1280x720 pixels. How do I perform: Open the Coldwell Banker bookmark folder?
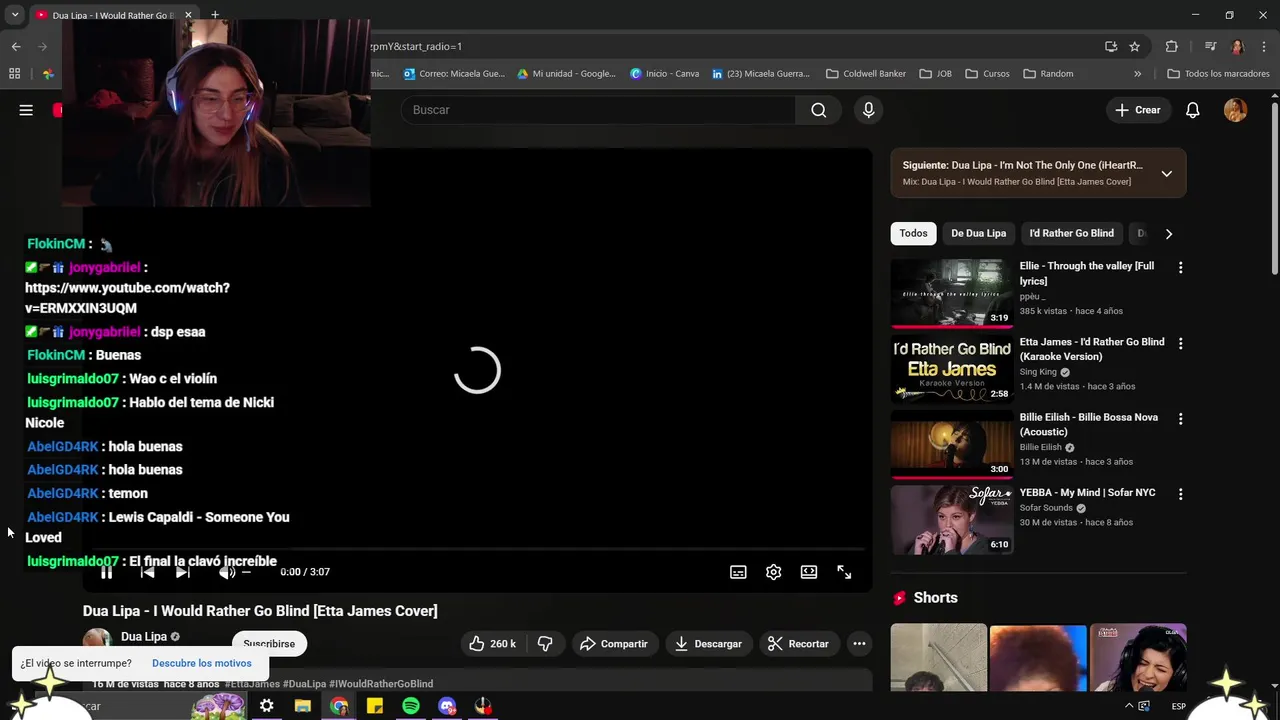[867, 73]
